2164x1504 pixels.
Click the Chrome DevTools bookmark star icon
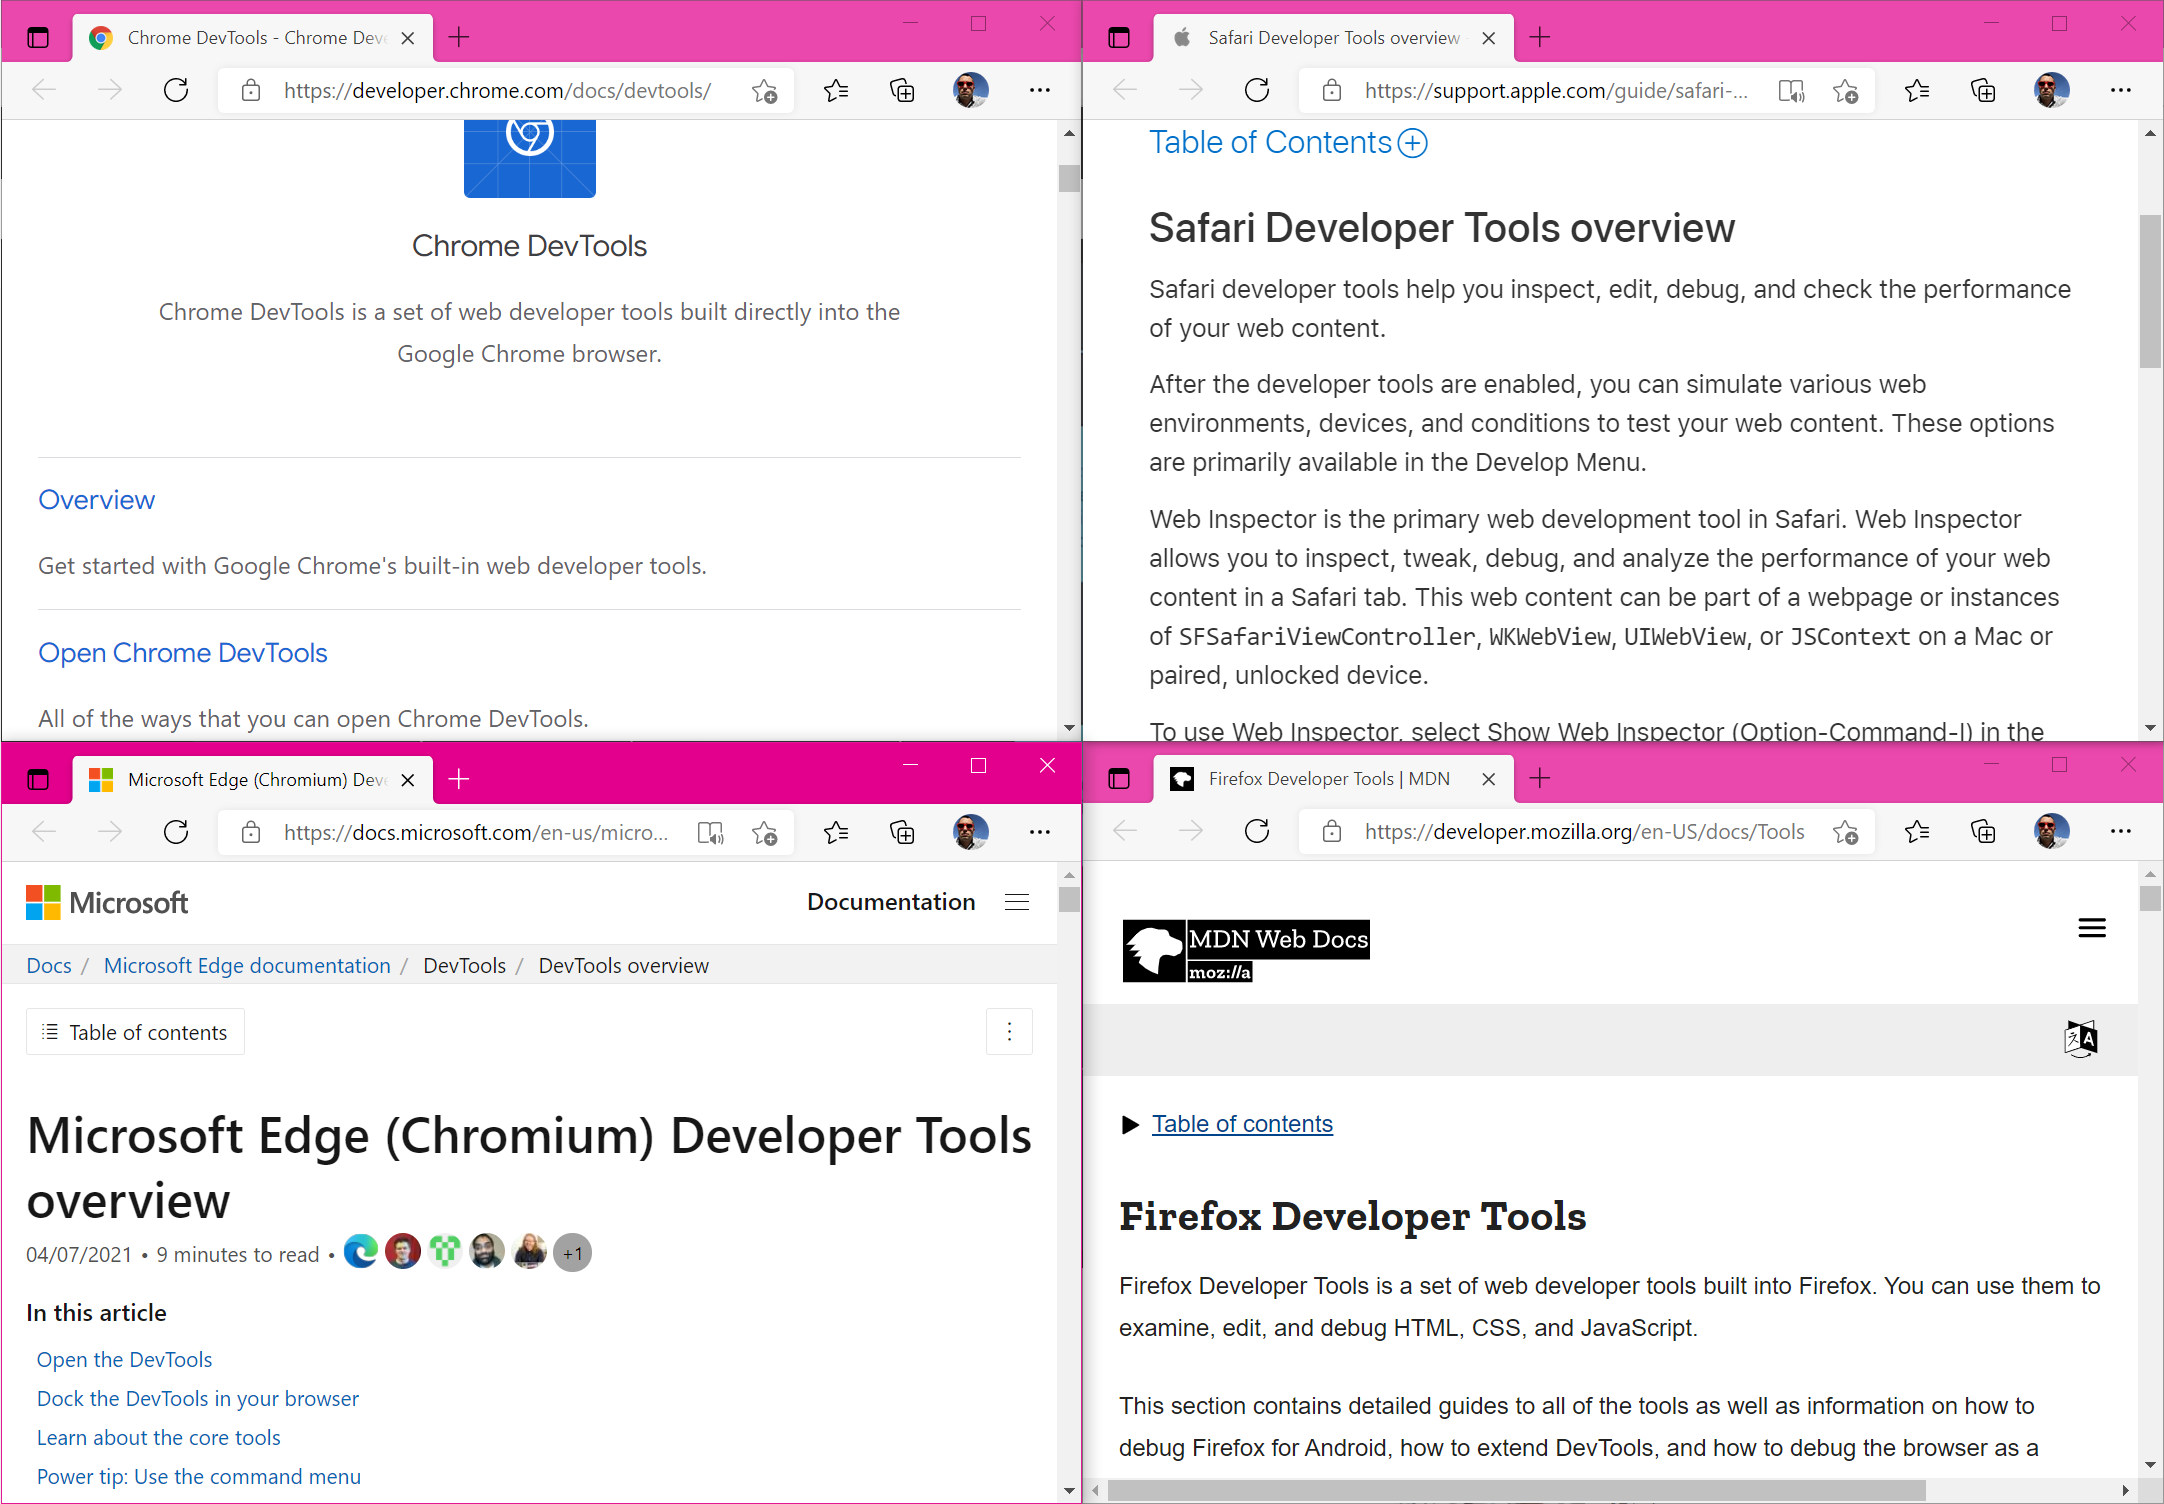click(x=766, y=90)
